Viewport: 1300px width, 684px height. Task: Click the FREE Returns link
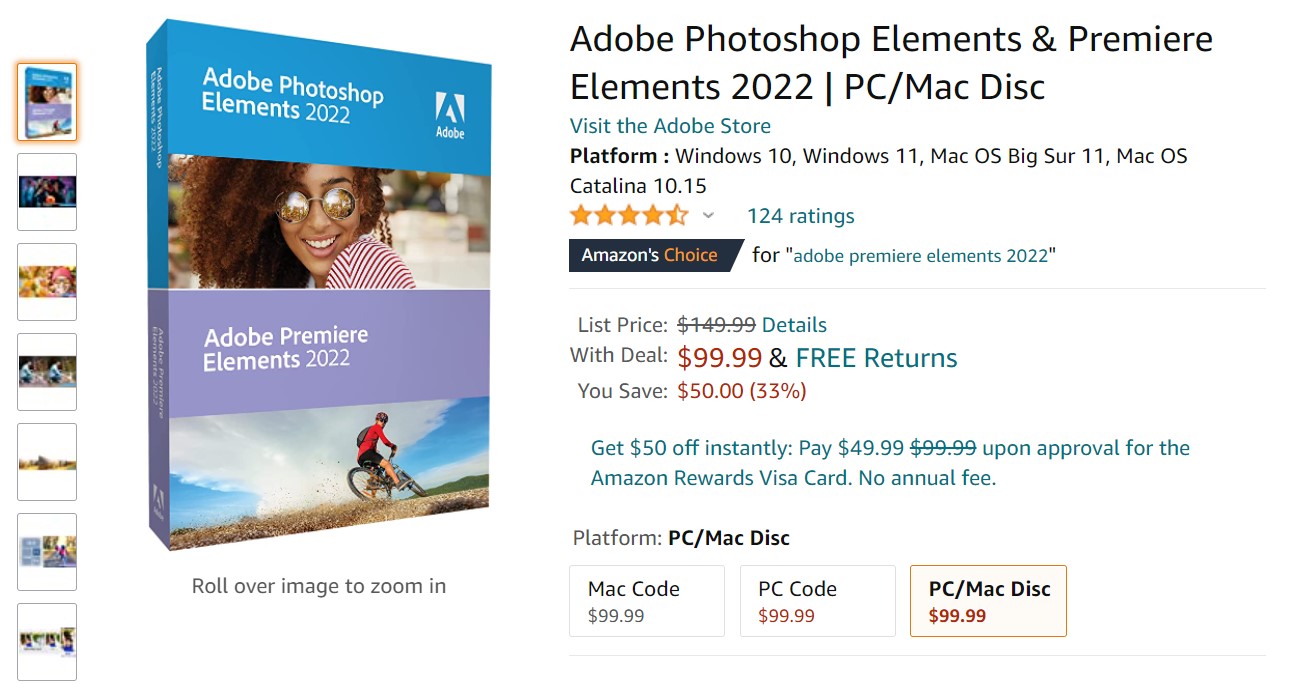click(876, 358)
